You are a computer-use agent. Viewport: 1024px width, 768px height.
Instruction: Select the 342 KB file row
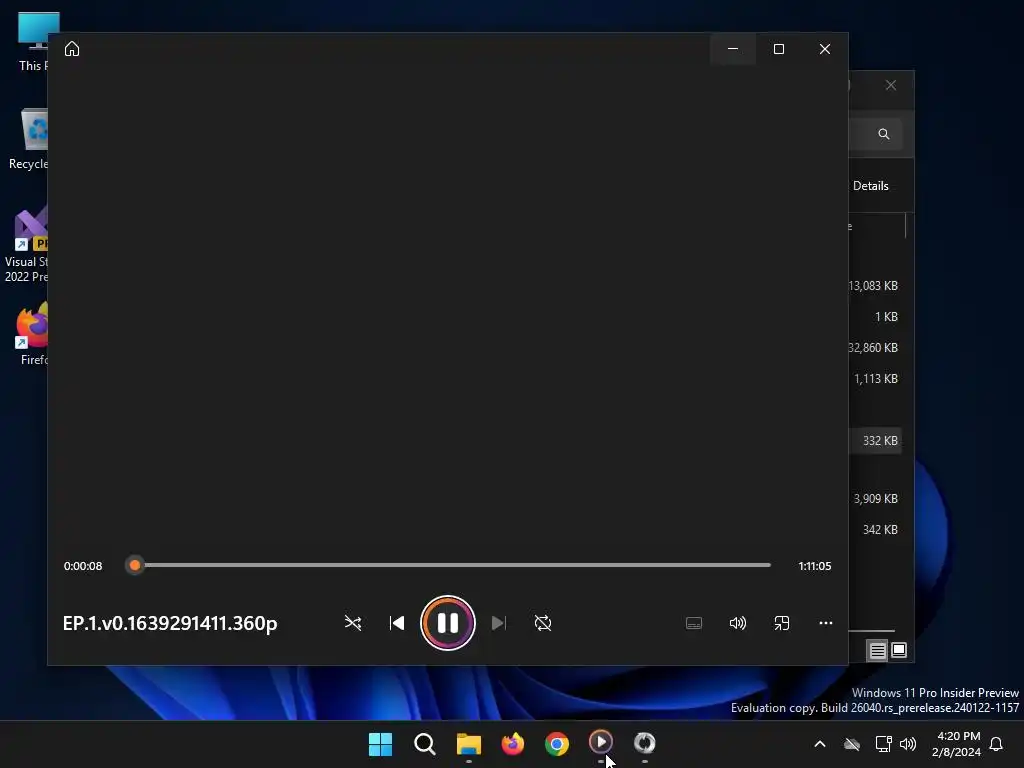[x=875, y=530]
